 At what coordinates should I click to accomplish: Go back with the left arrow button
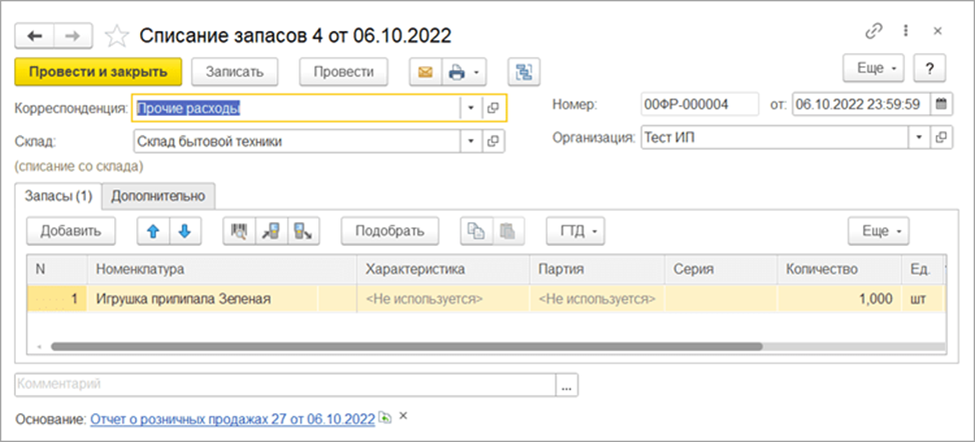pos(34,36)
